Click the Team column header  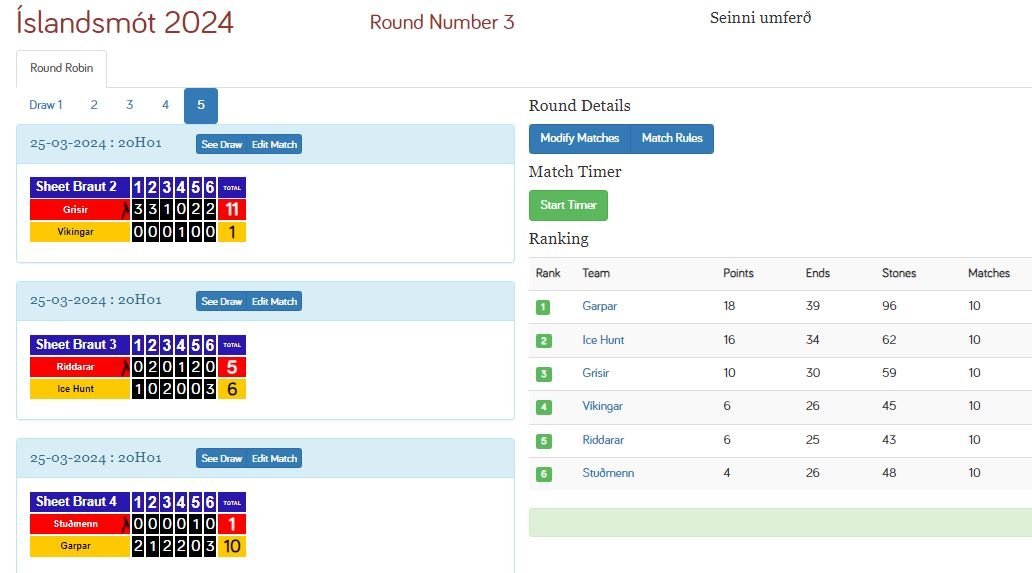[x=596, y=273]
